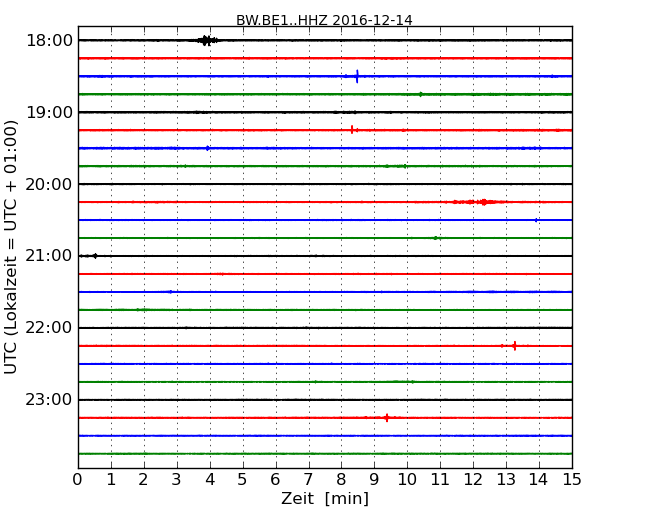Select the red spike on the 23:15 trace
The width and height of the screenshot is (650, 520).
pyautogui.click(x=387, y=418)
